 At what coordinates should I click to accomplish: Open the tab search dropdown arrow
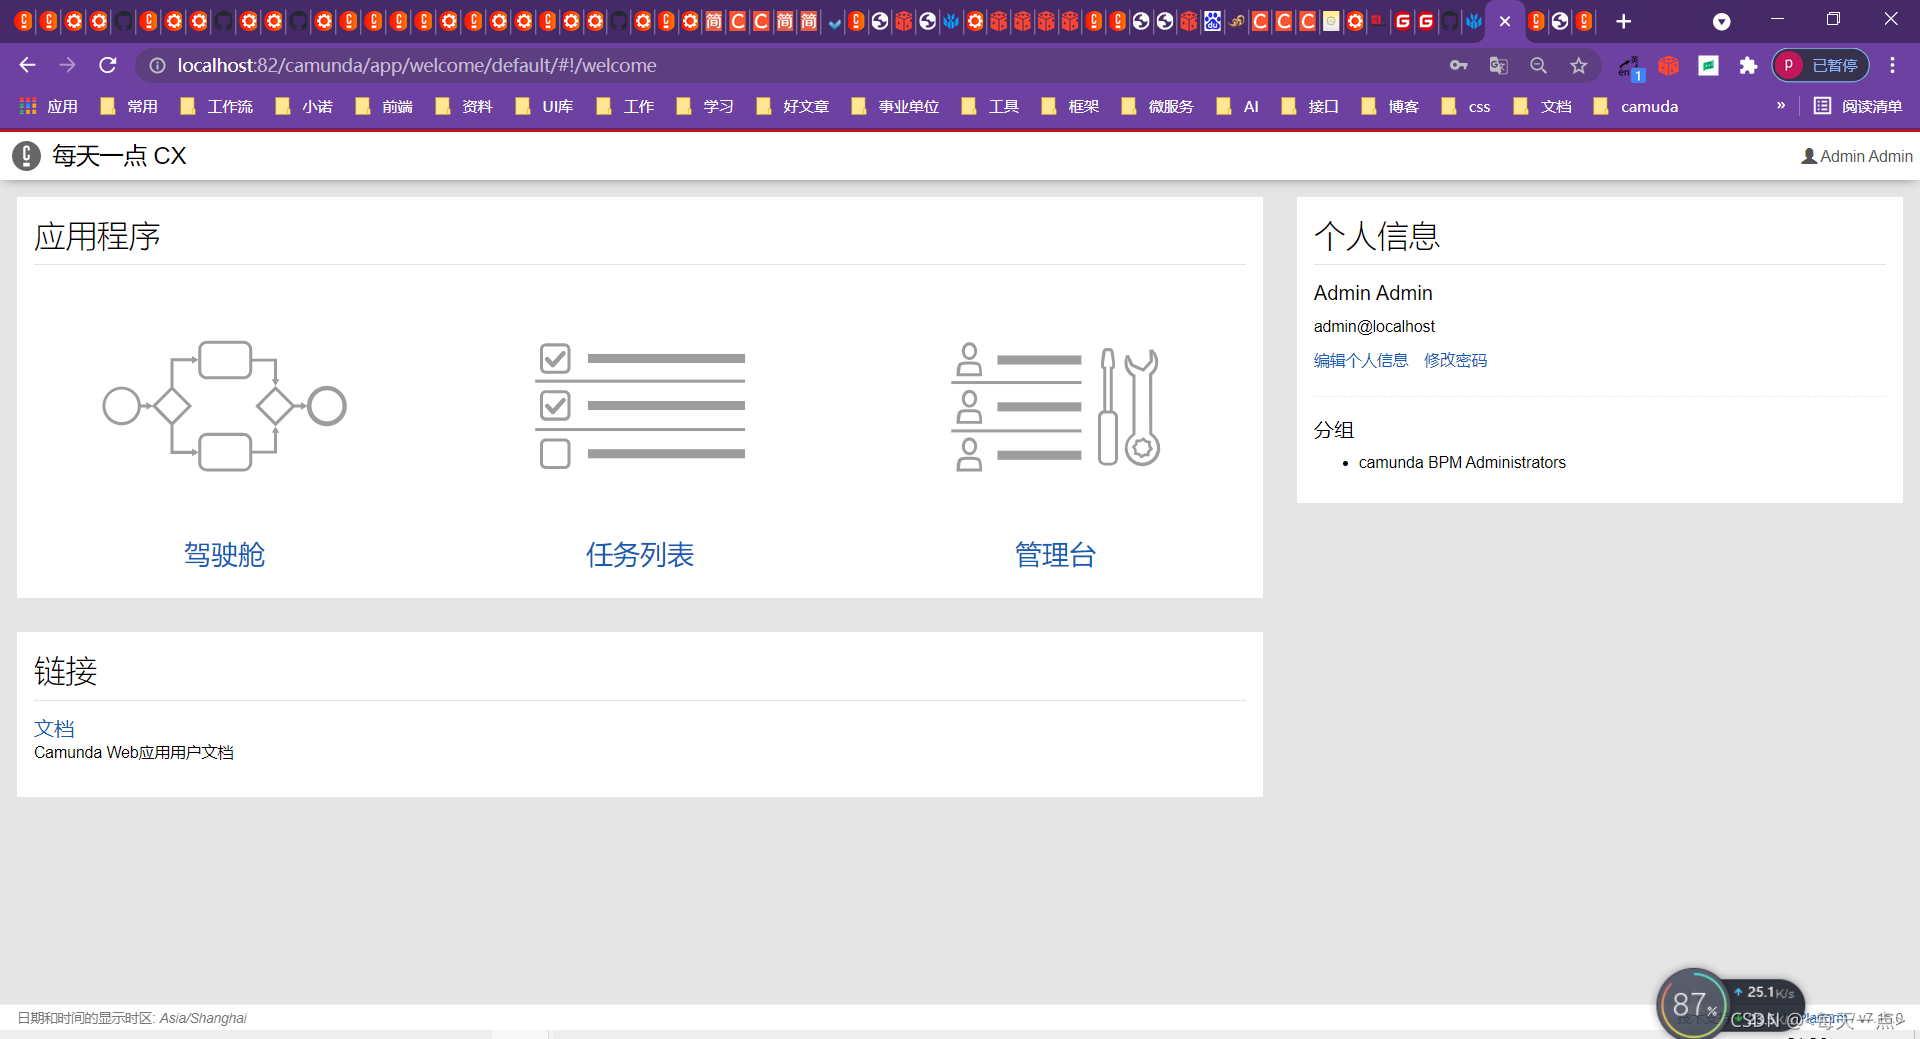1721,21
